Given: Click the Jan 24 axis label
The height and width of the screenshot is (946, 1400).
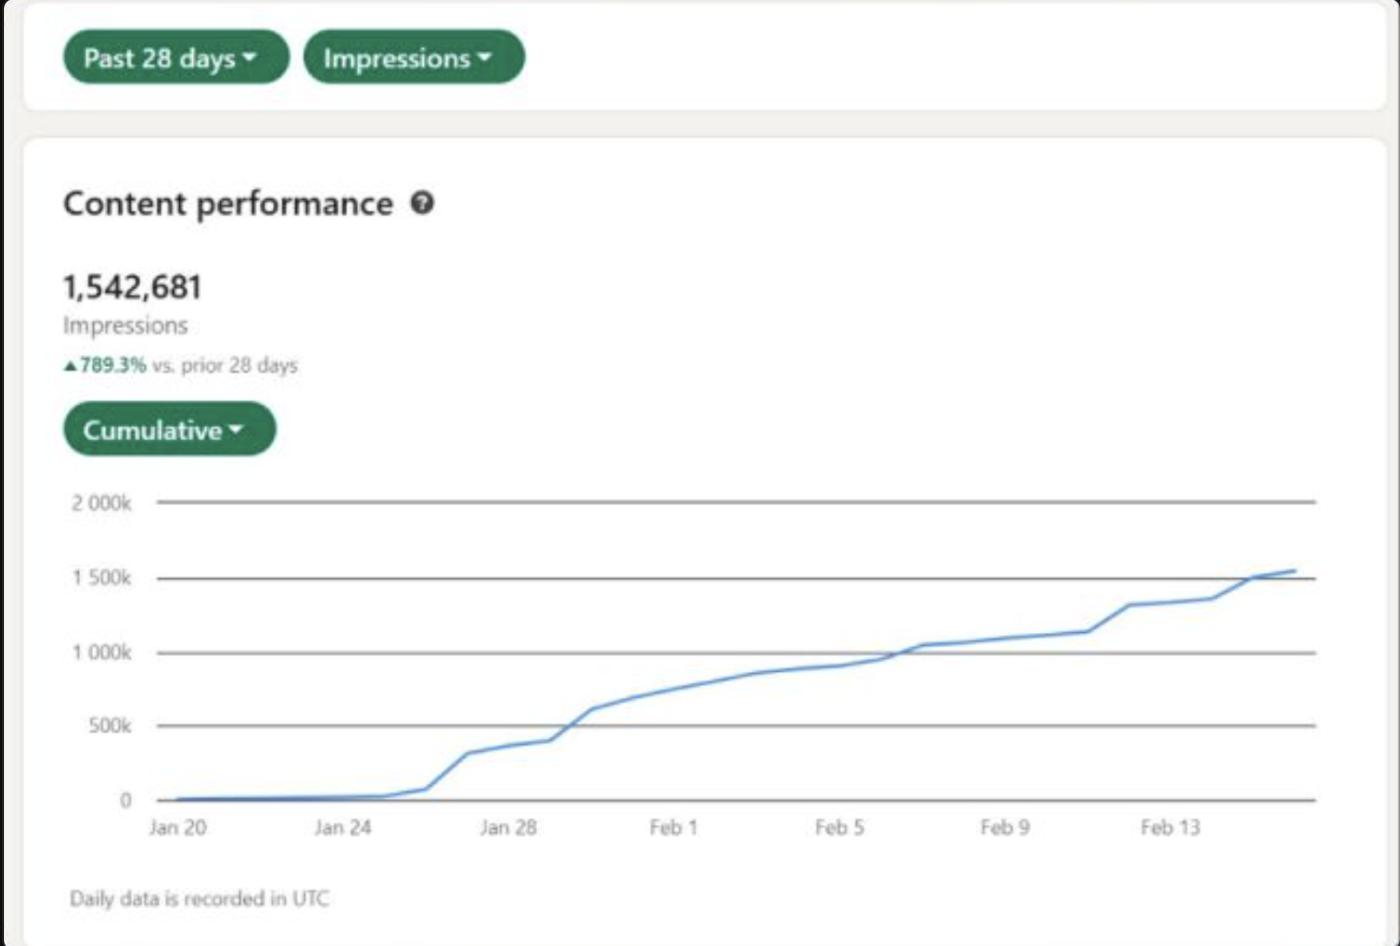Looking at the screenshot, I should click(x=343, y=828).
